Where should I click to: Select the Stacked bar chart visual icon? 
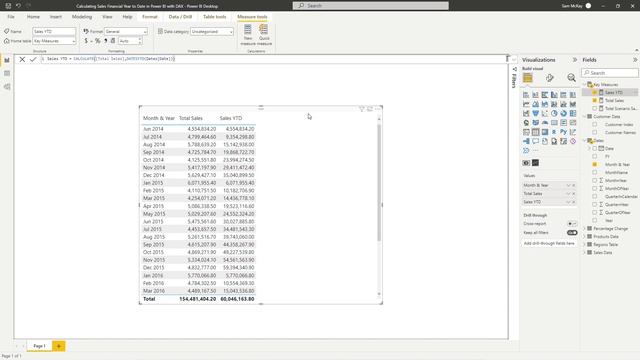click(526, 95)
